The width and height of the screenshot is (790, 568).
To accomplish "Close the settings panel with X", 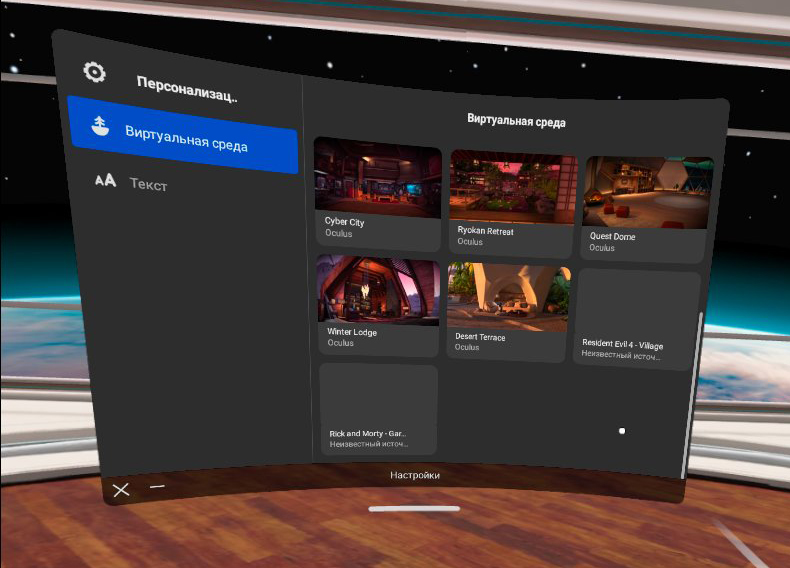I will (121, 490).
